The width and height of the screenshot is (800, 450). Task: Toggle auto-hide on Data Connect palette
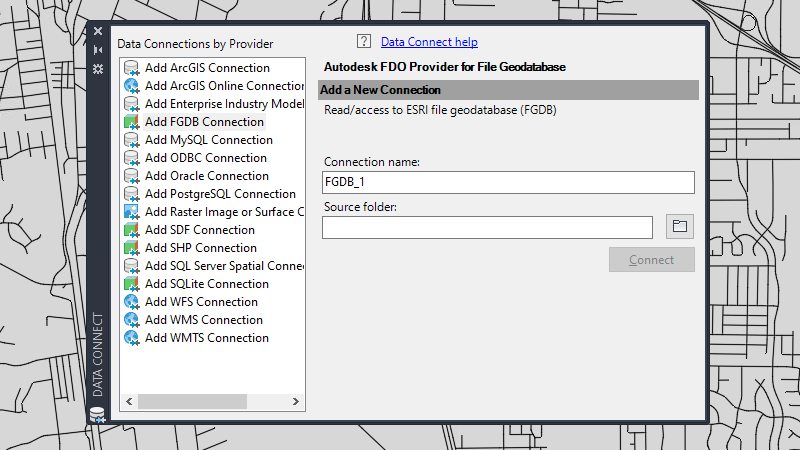[x=98, y=50]
